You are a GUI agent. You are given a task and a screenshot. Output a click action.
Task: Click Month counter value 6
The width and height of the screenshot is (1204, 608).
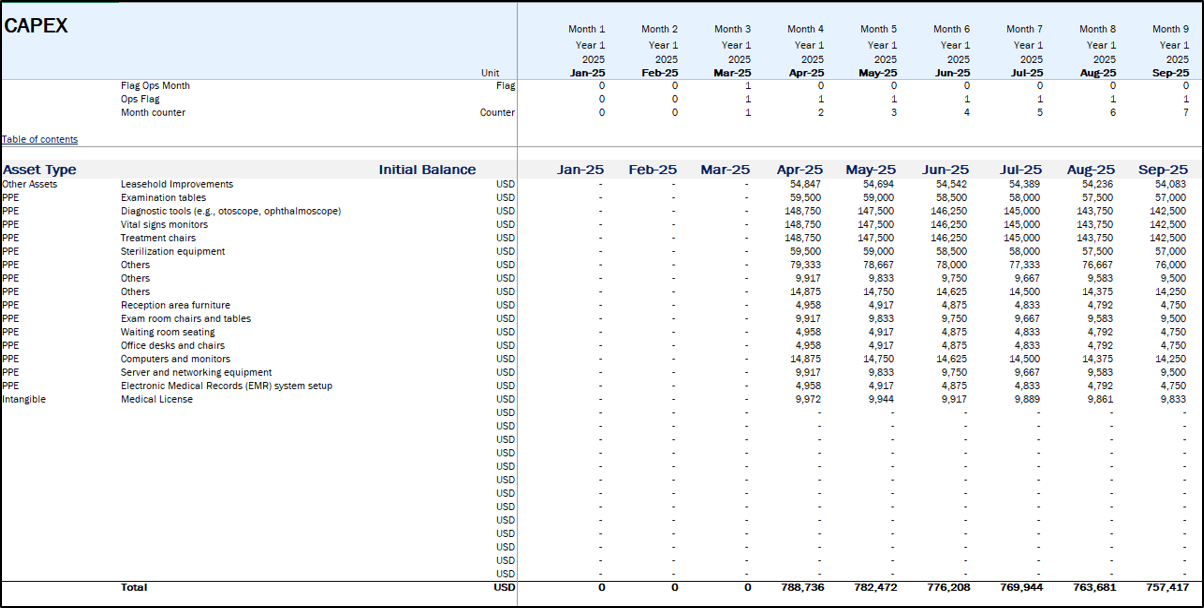click(1113, 113)
